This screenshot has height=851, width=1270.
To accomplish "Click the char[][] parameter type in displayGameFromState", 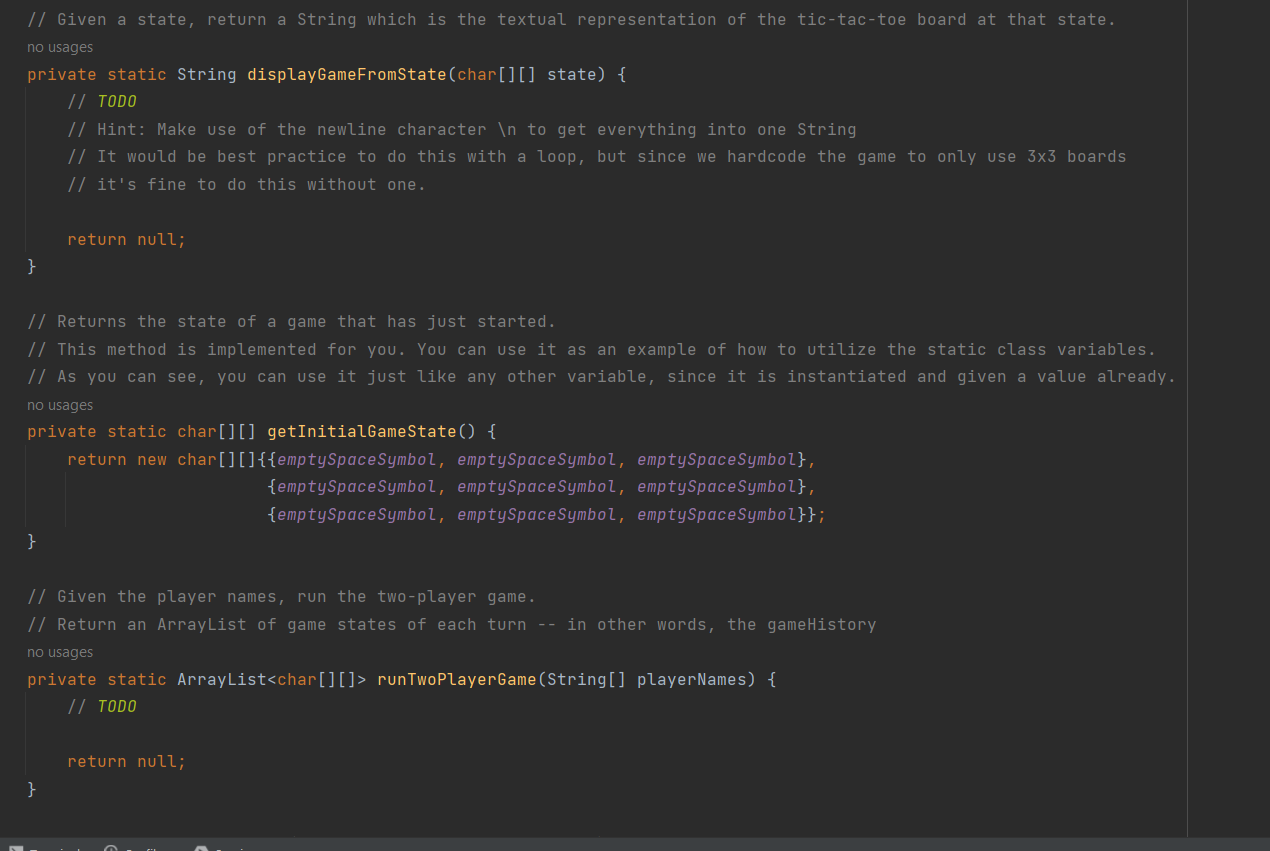I will click(x=496, y=74).
